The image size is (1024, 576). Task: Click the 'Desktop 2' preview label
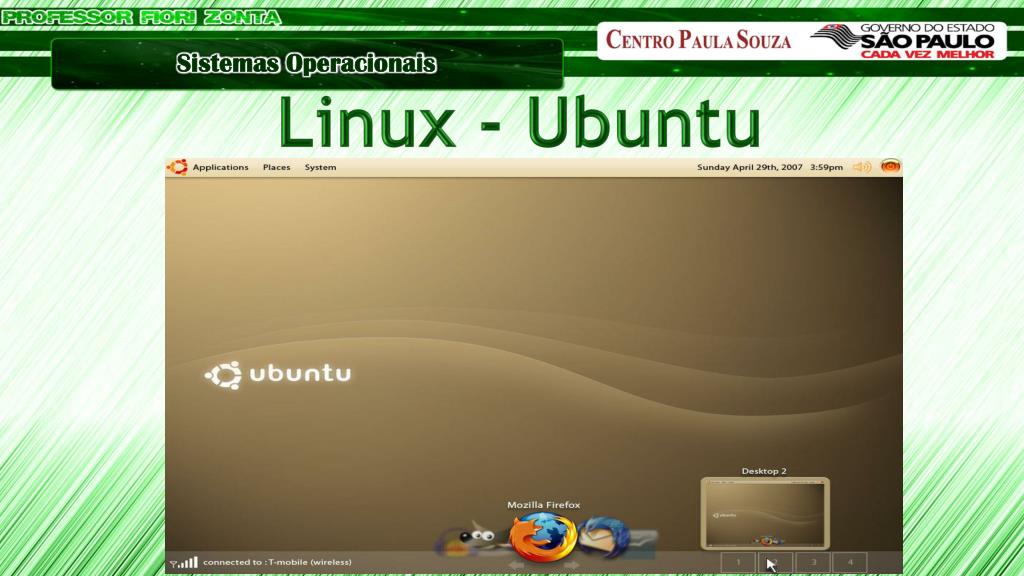pyautogui.click(x=764, y=471)
